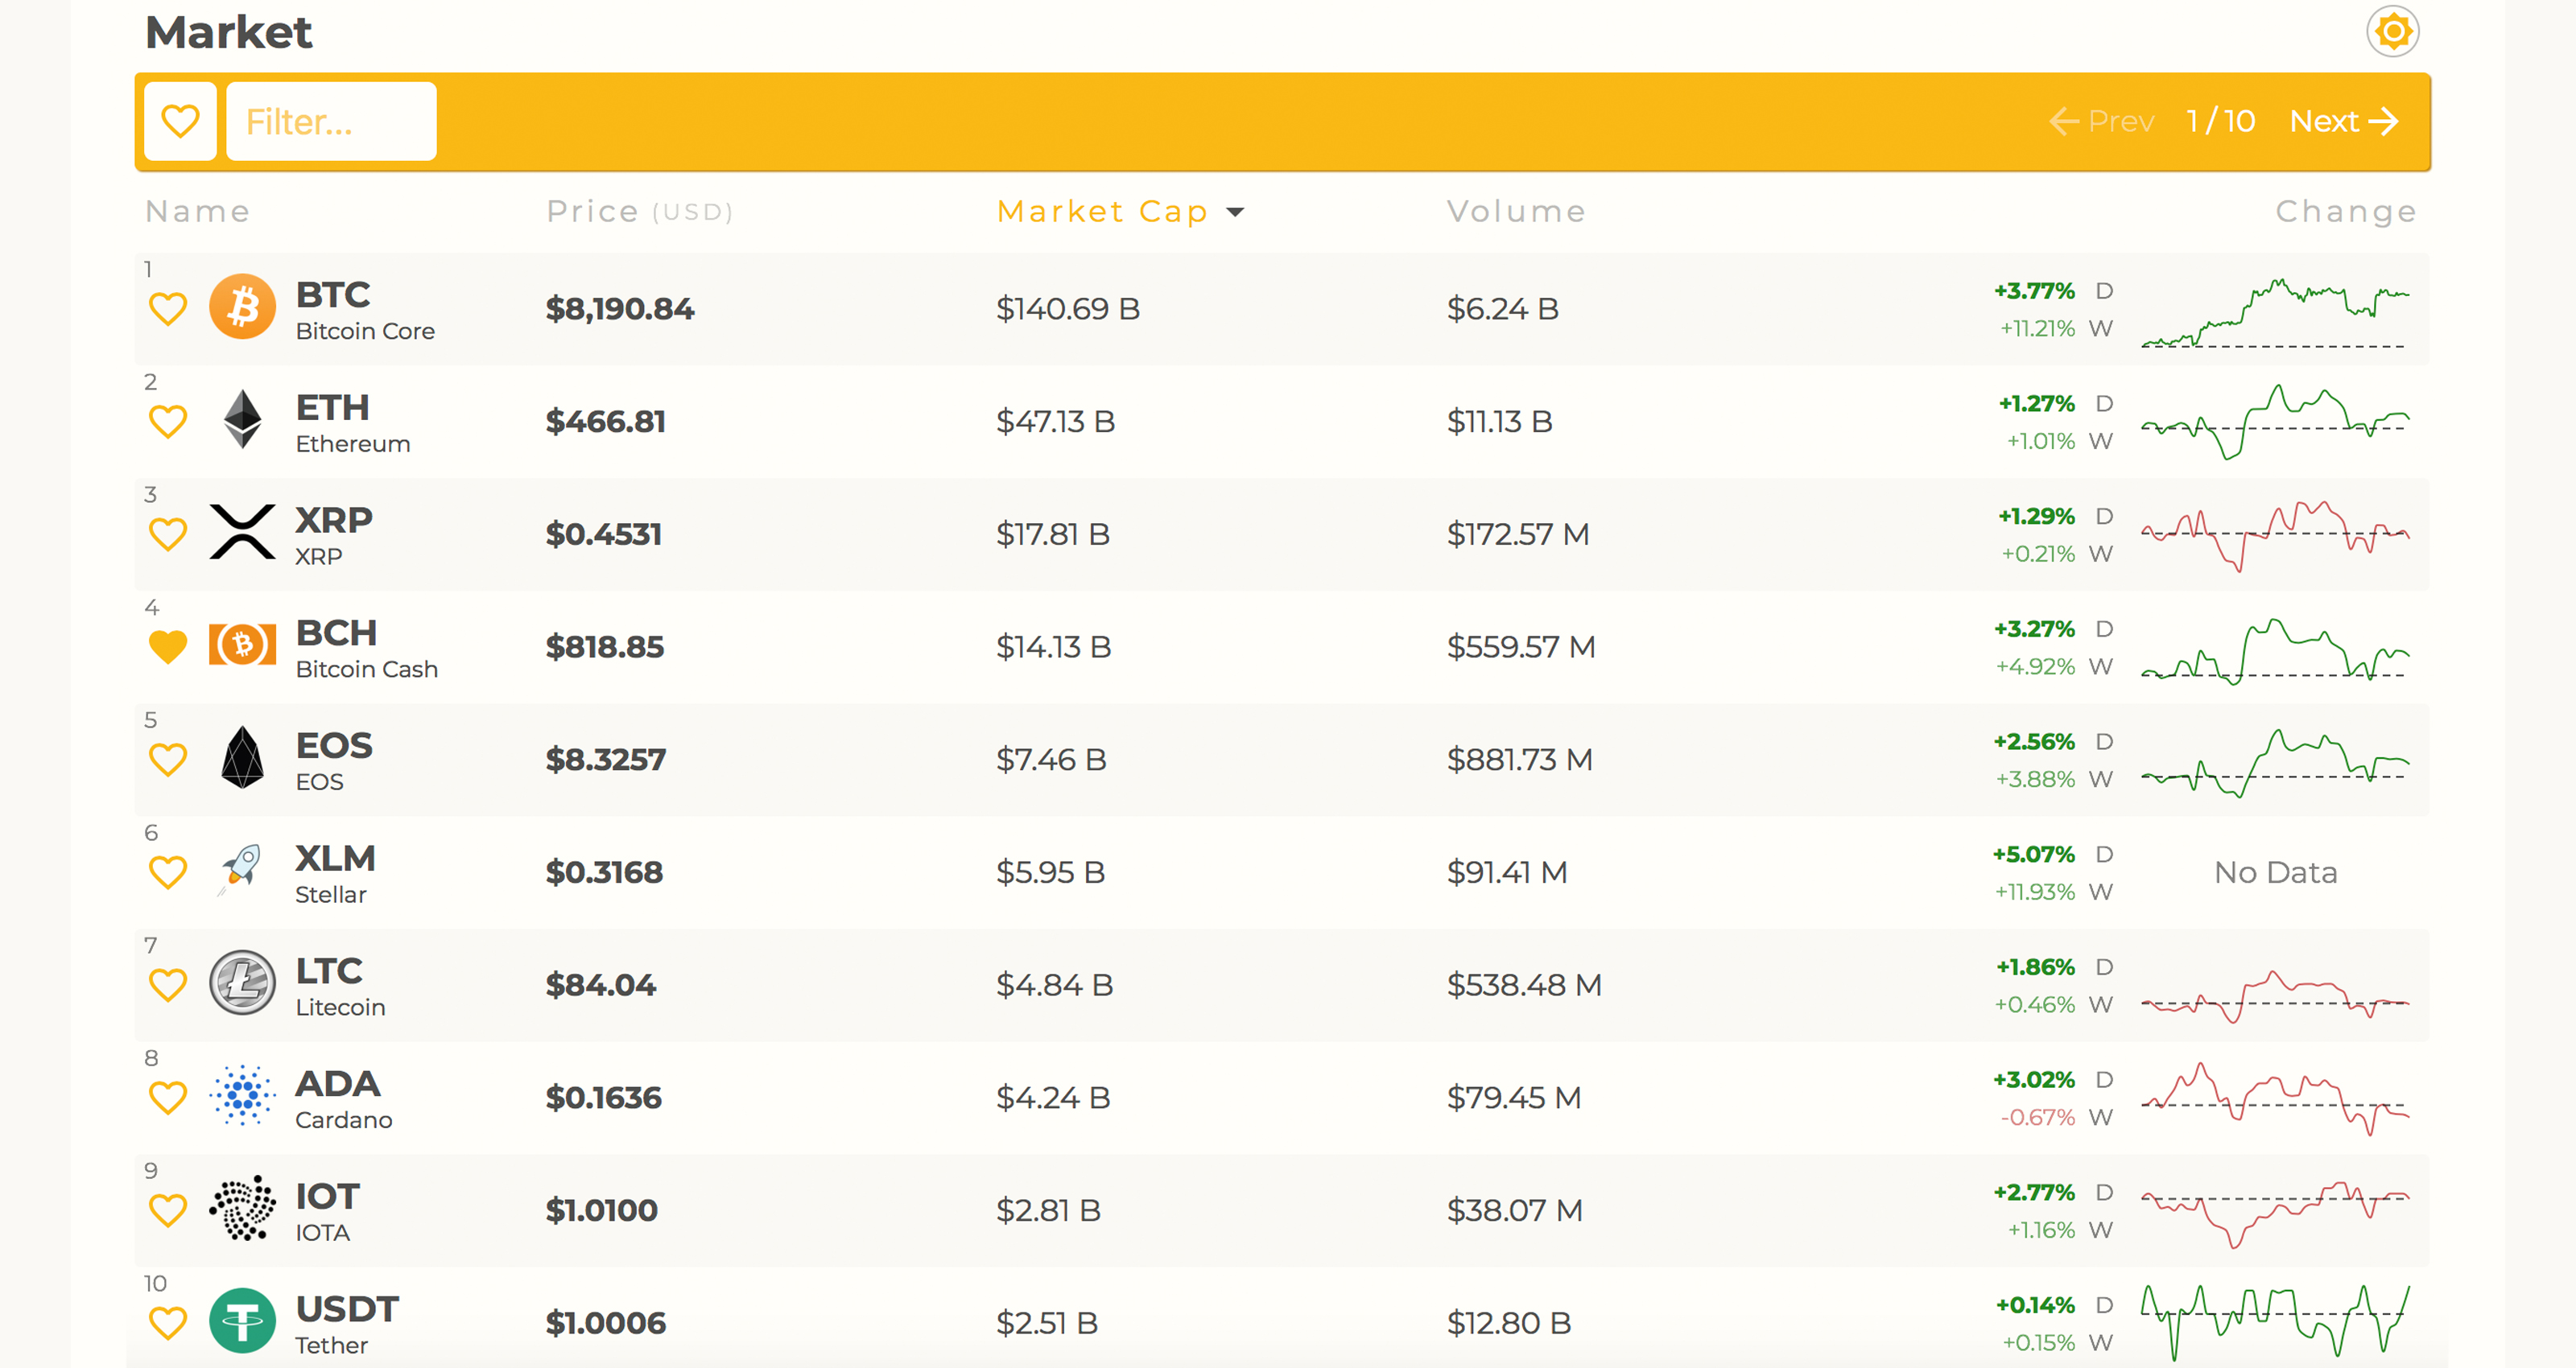Favorite LTC with its heart icon
This screenshot has width=2576, height=1368.
point(168,985)
